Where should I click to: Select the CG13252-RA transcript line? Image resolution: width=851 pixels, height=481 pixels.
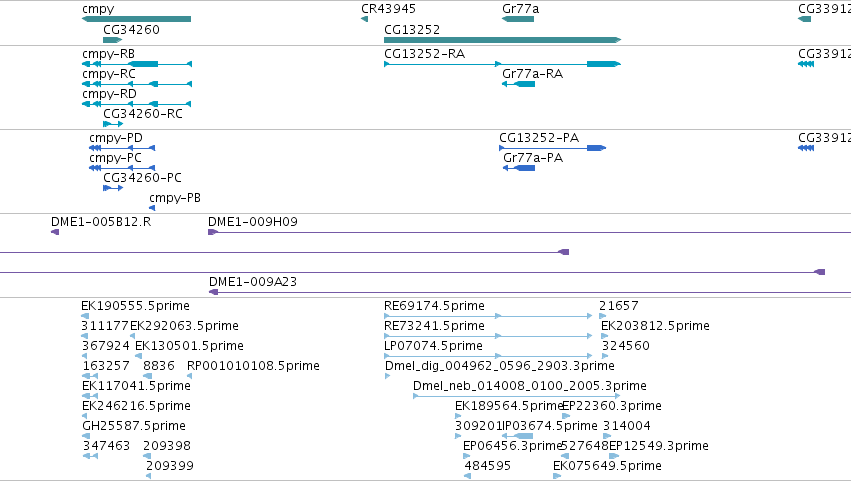pos(503,64)
